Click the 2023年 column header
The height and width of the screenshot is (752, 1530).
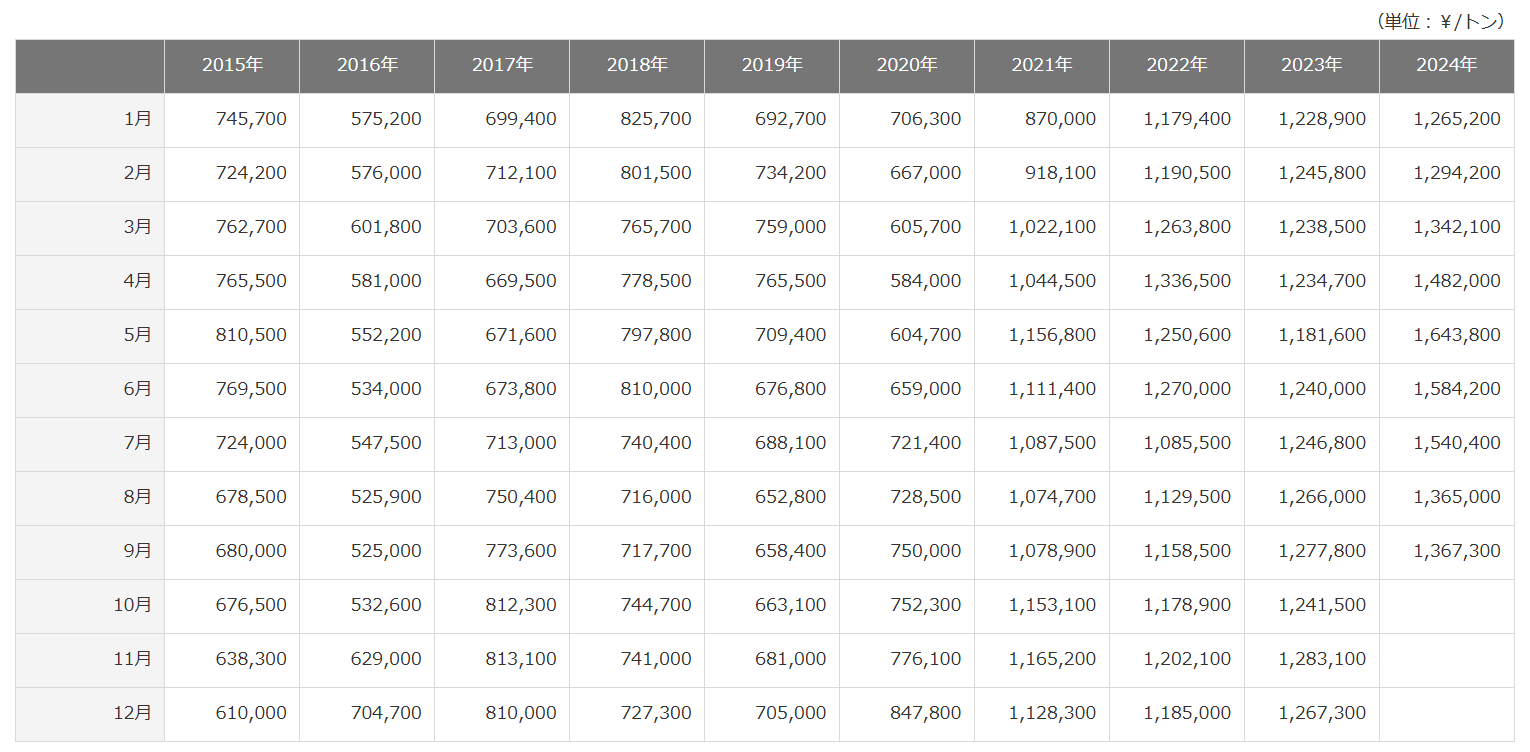pos(1312,66)
